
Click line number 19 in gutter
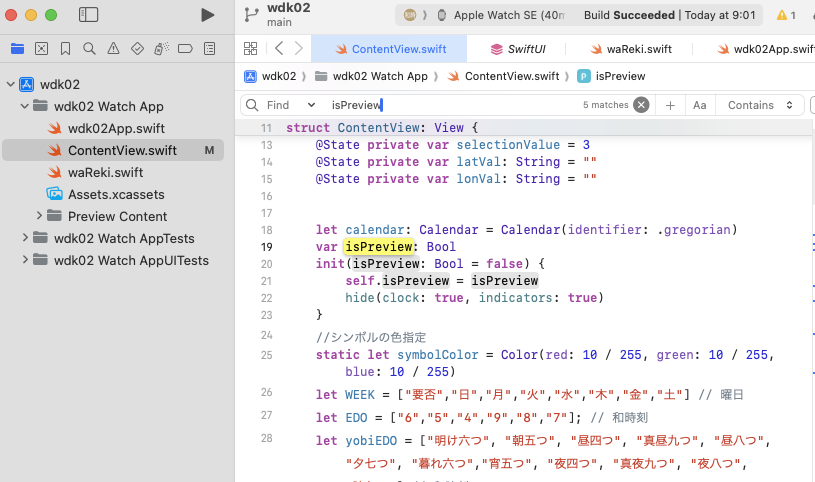pyautogui.click(x=267, y=247)
